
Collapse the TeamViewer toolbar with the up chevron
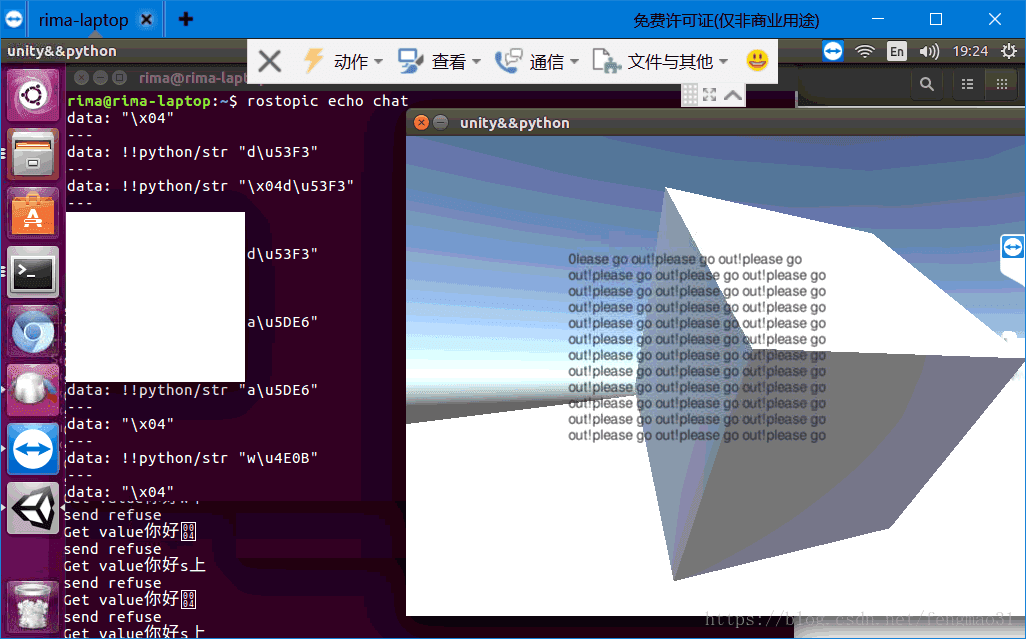[733, 95]
